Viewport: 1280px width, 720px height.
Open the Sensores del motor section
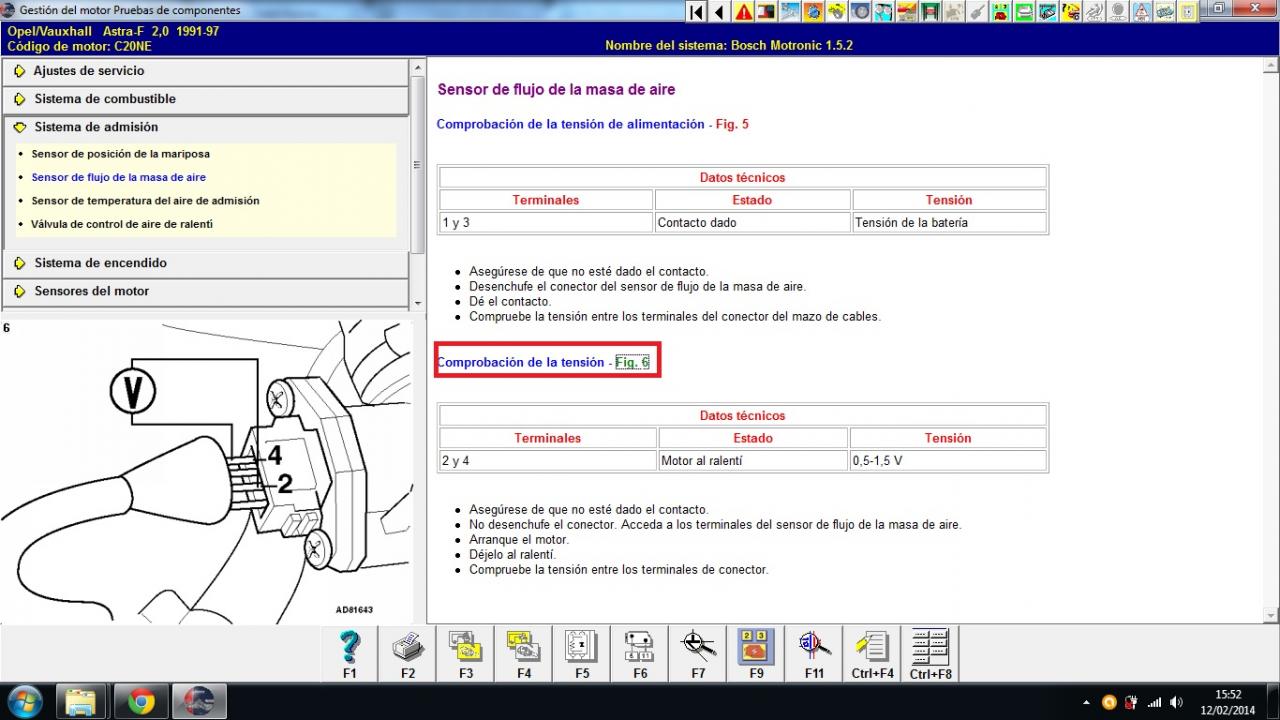pos(91,291)
